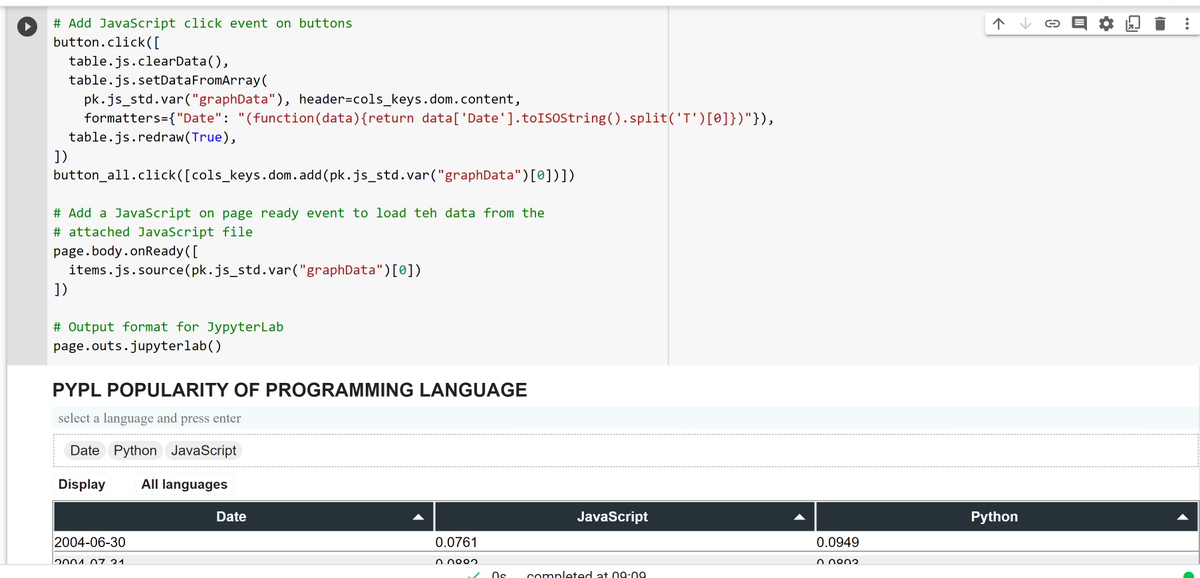Click the green connection status dot

click(x=1187, y=575)
